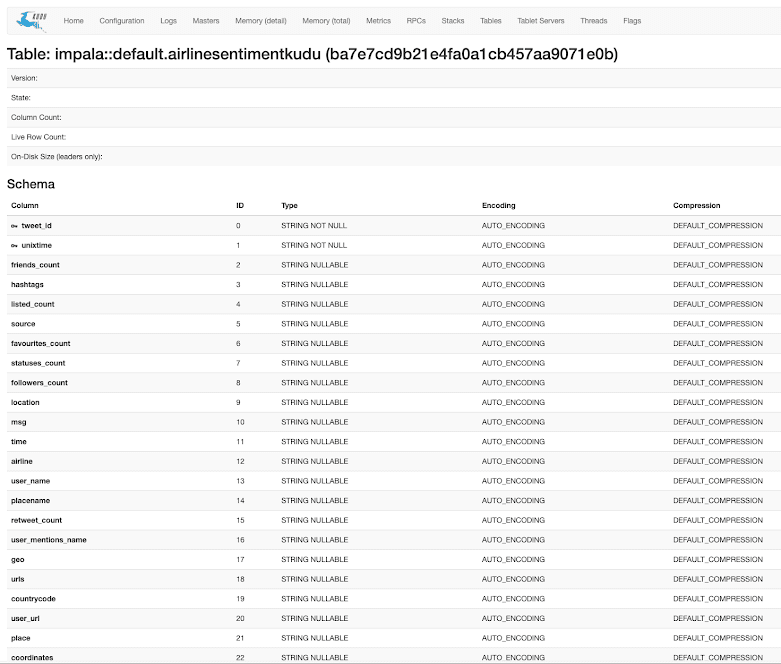Select the countrycode column name
781x664 pixels.
[33, 599]
